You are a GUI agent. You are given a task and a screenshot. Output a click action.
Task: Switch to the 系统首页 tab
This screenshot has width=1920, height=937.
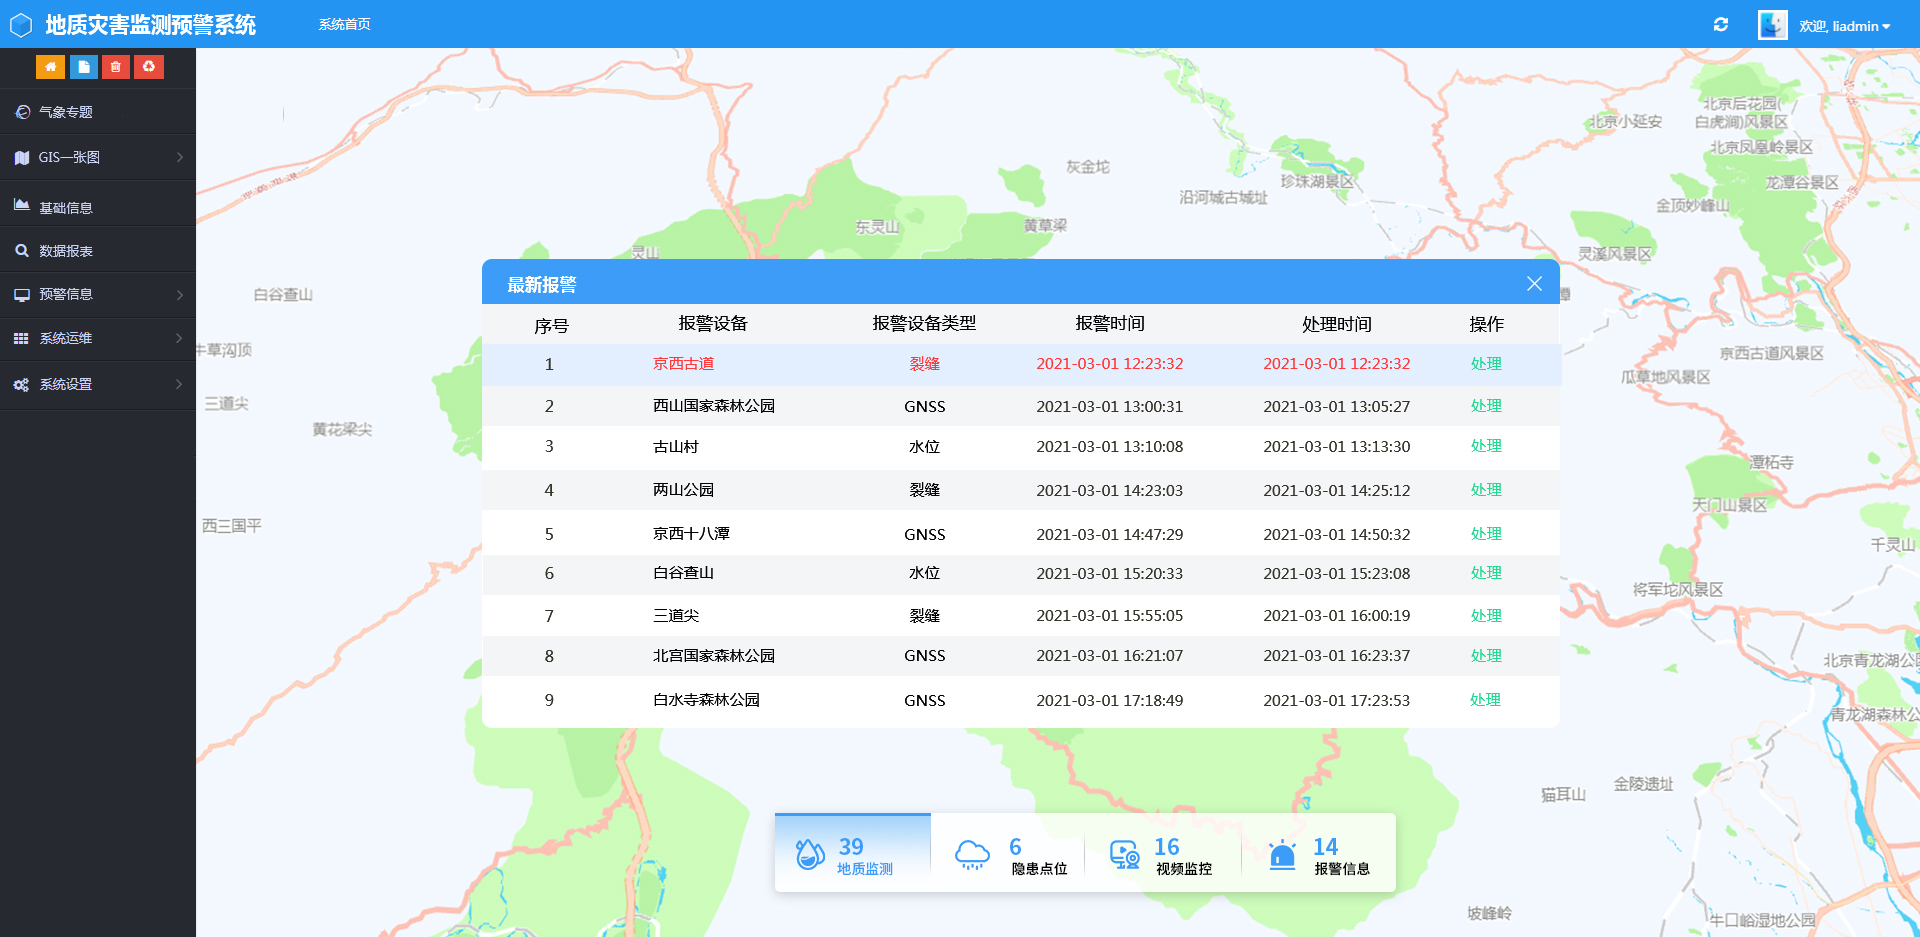point(344,24)
